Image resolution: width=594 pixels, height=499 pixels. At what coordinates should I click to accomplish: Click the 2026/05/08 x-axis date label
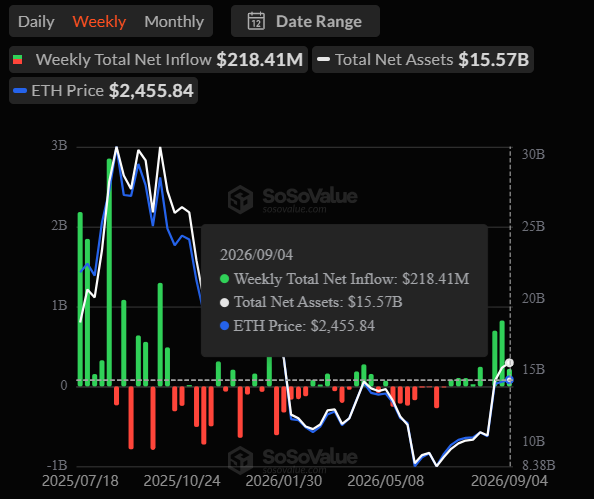click(x=386, y=481)
